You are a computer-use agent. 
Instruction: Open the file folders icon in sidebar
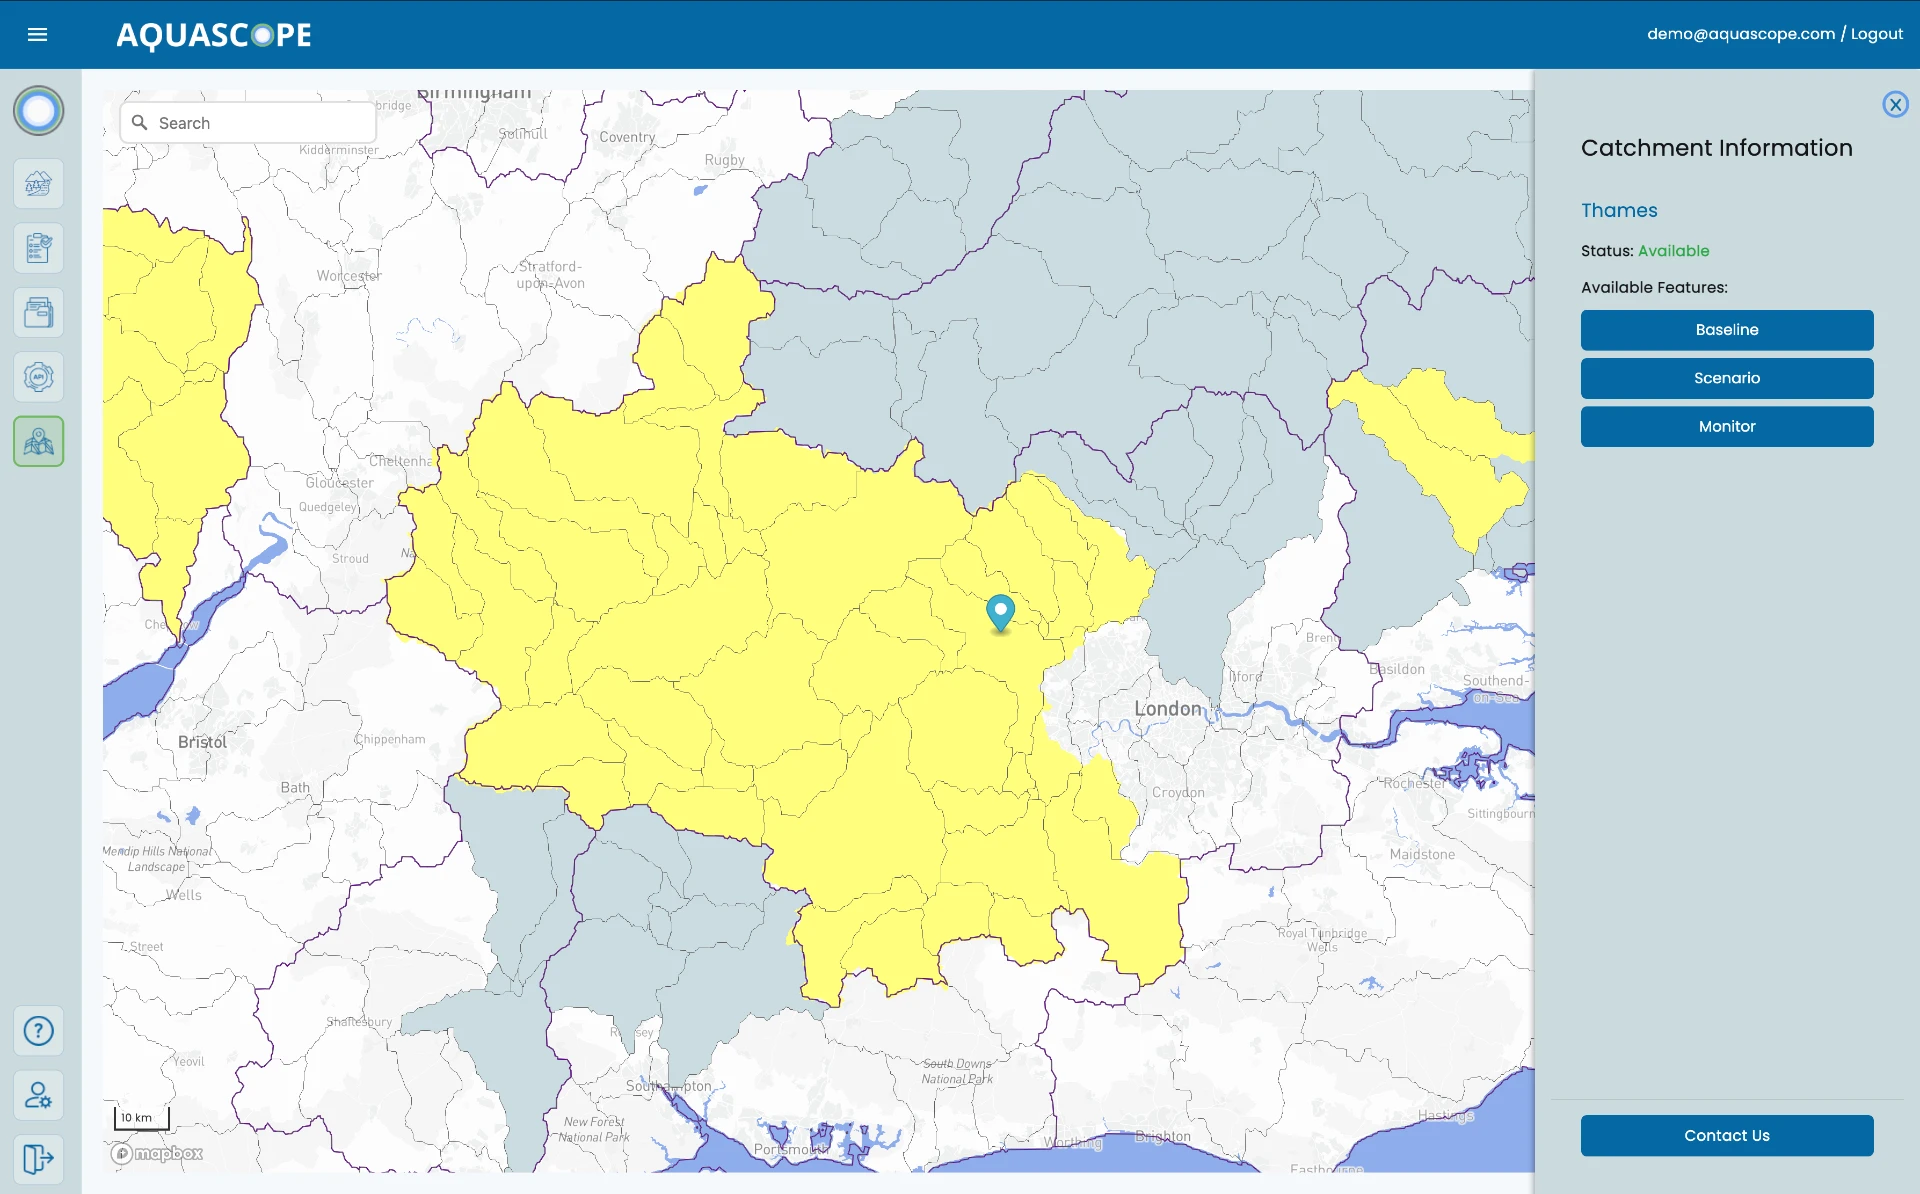[x=38, y=313]
